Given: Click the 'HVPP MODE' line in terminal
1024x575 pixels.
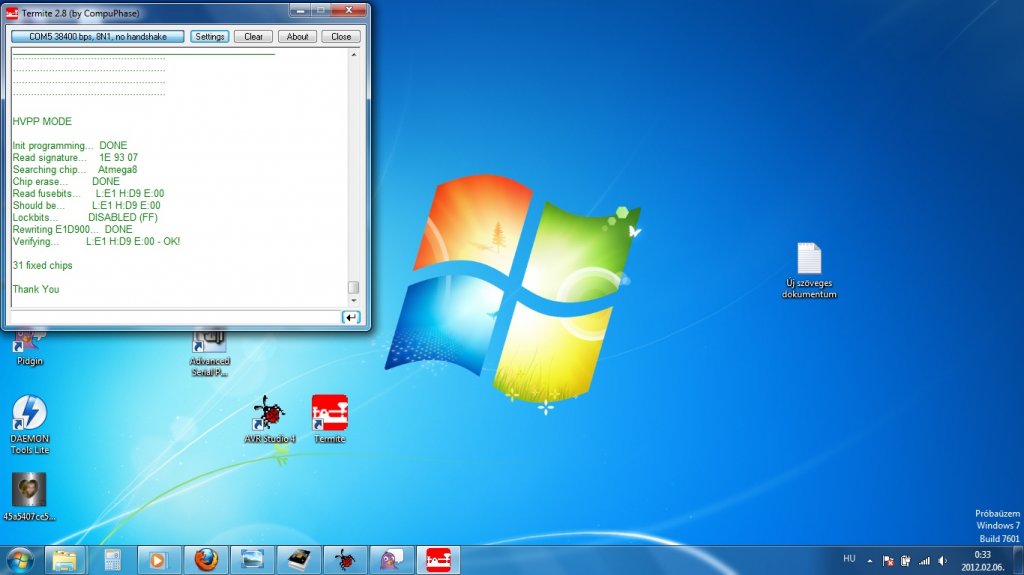Looking at the screenshot, I should click(x=42, y=122).
